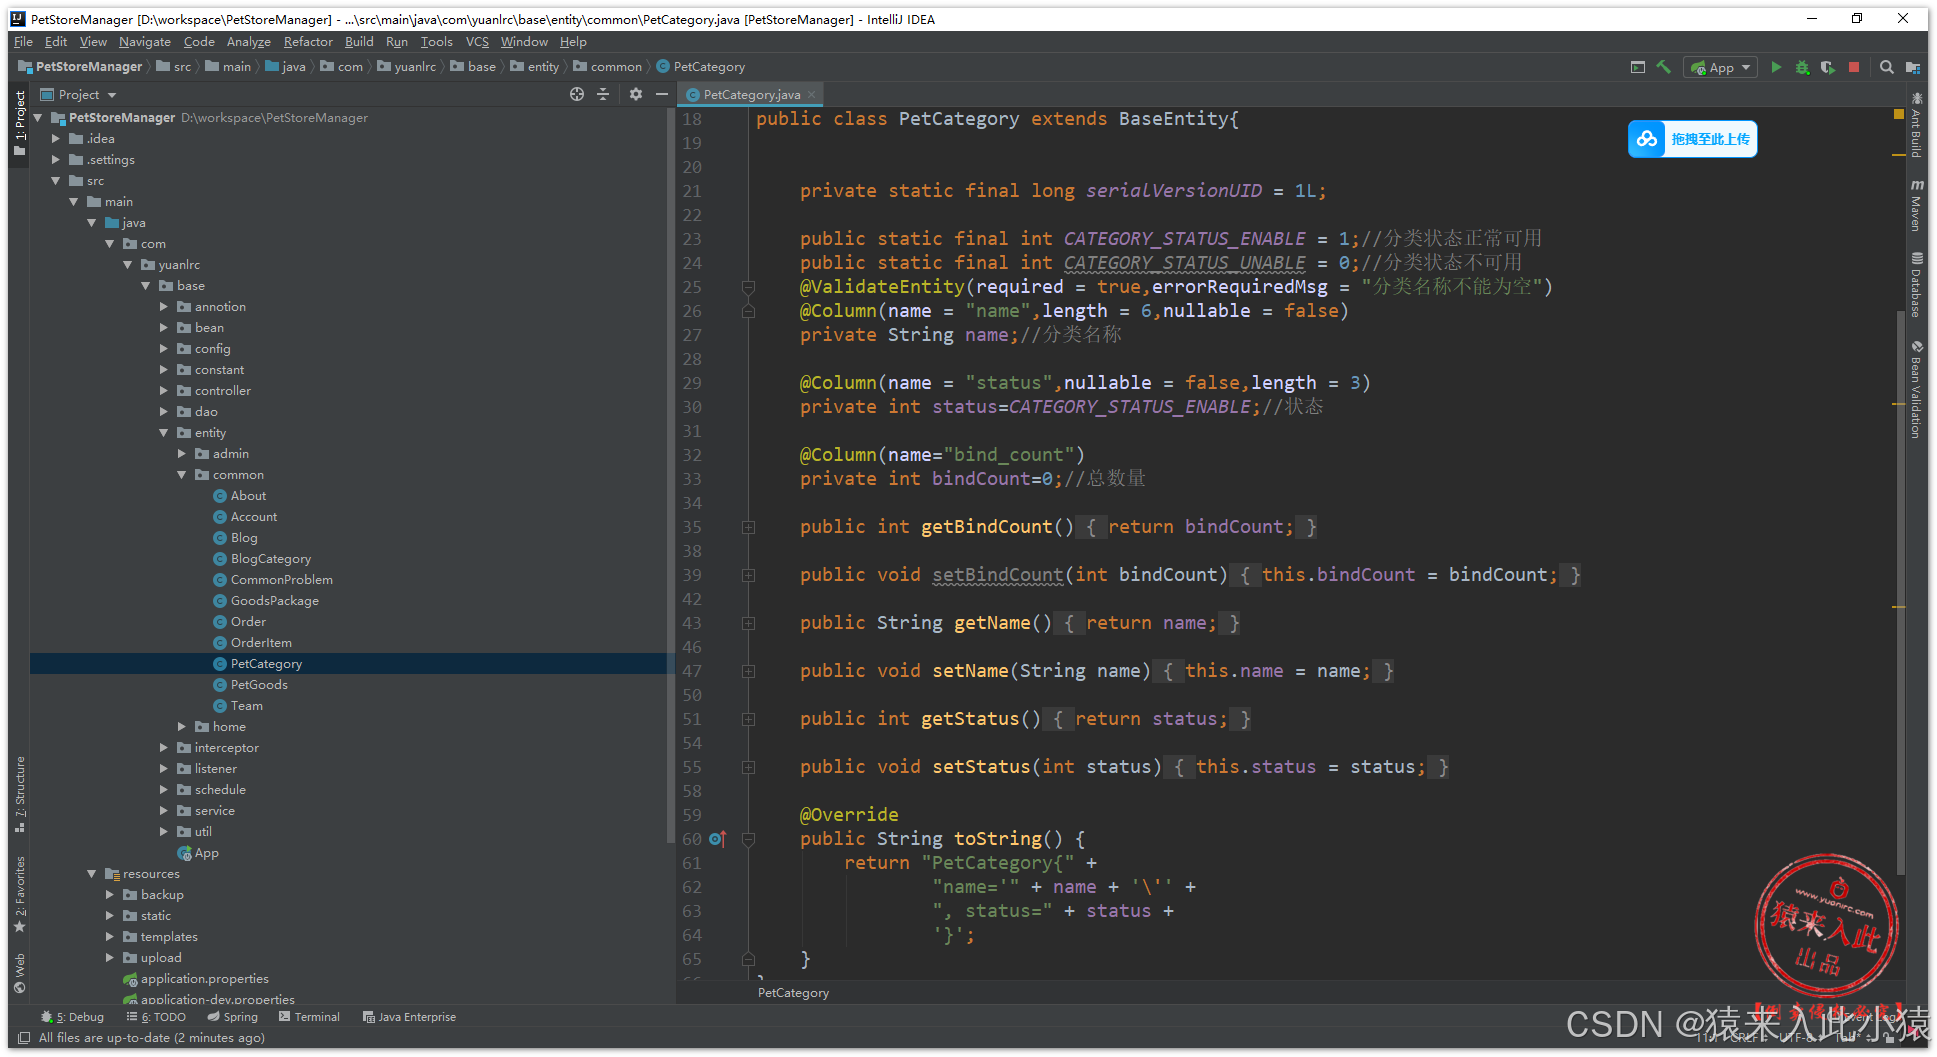Open the VCS menu
The image size is (1937, 1057).
point(477,42)
